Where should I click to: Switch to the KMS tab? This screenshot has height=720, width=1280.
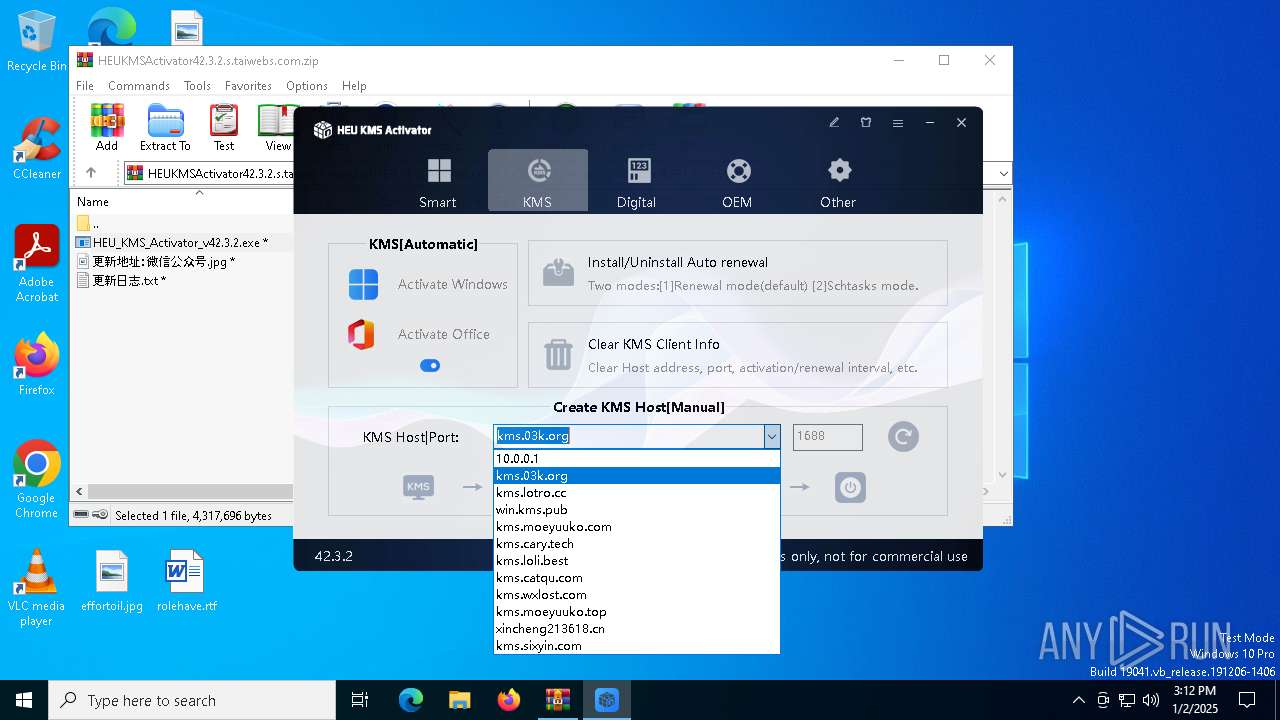coord(538,181)
